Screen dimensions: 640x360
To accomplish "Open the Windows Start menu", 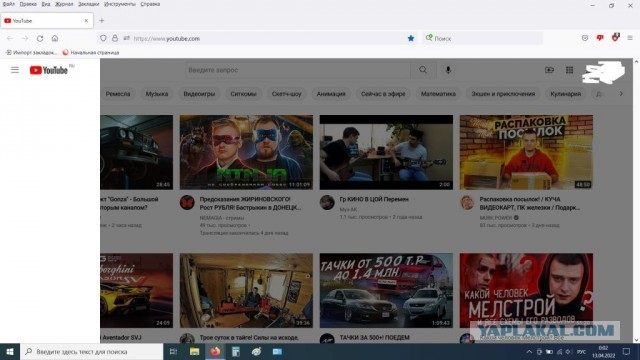I will (x=10, y=351).
